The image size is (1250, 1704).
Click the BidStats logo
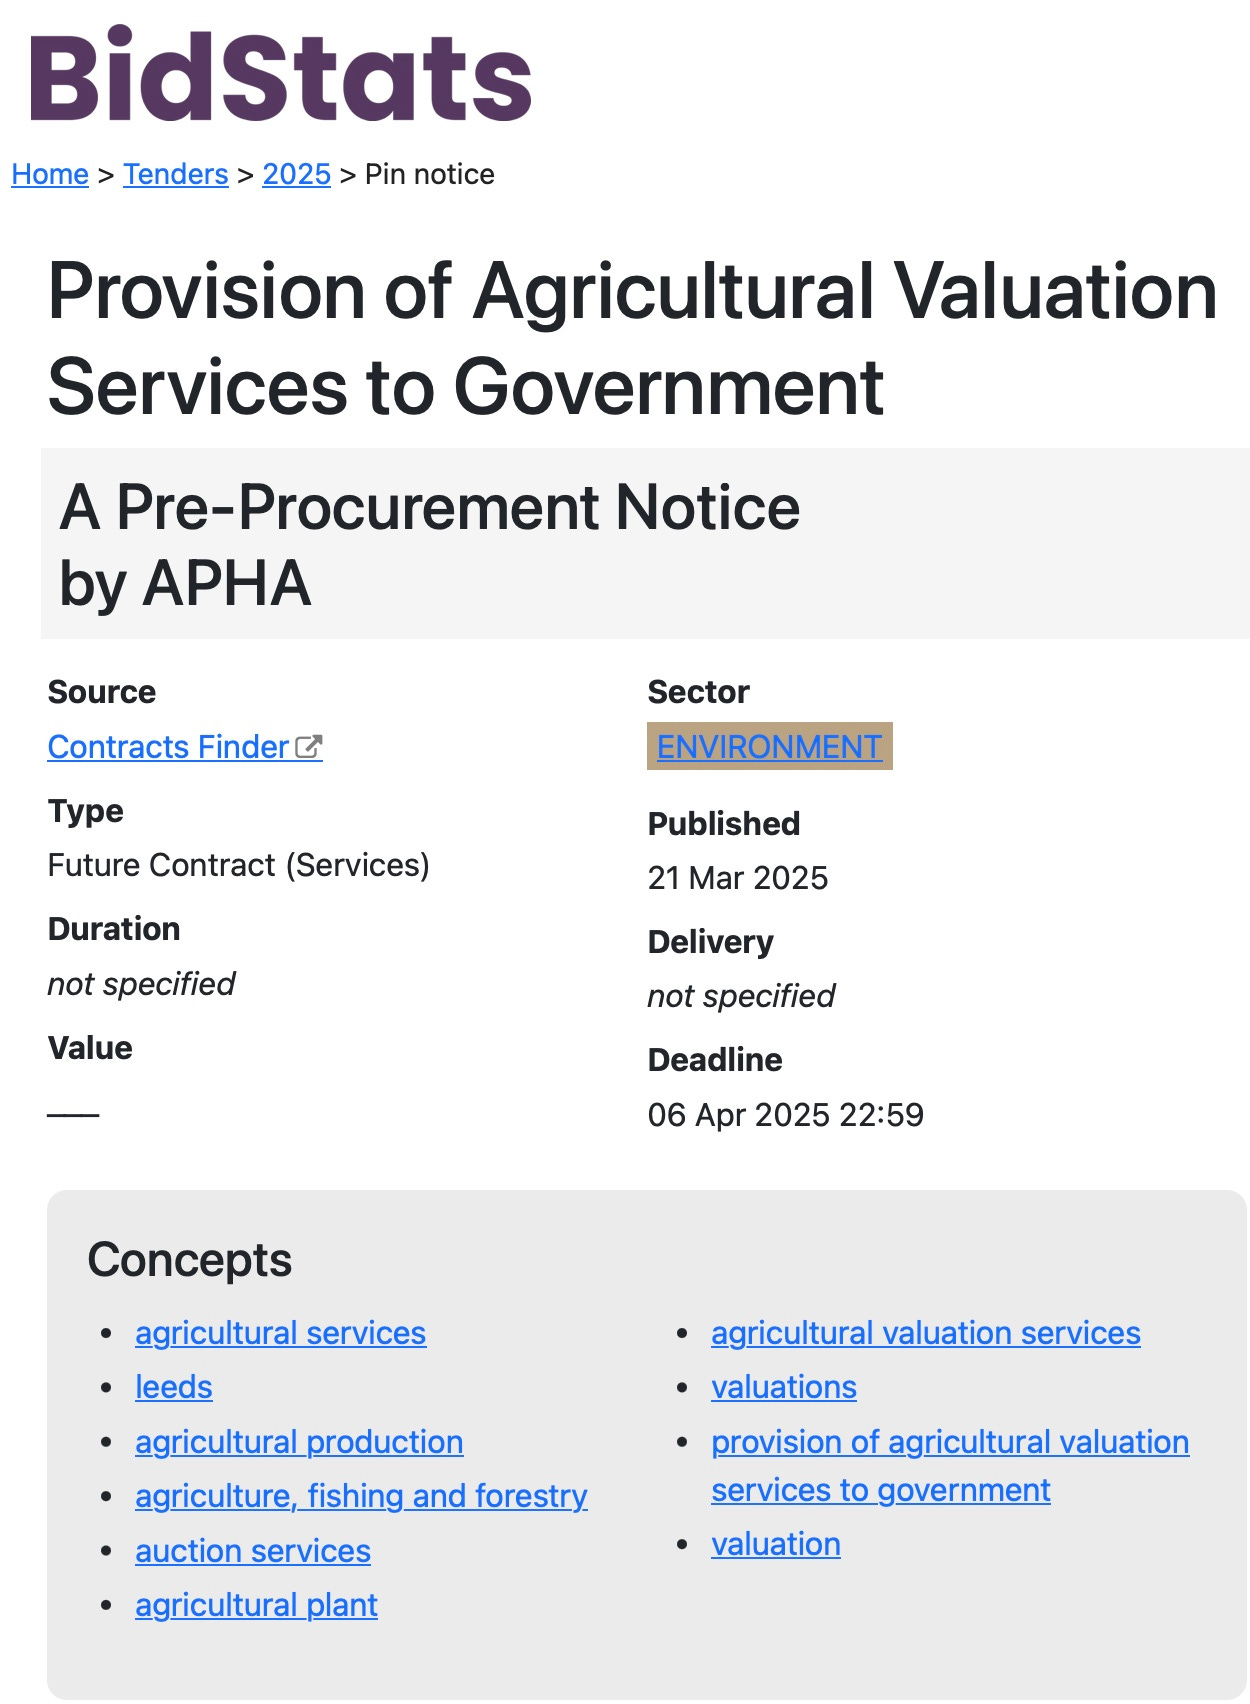tap(281, 75)
